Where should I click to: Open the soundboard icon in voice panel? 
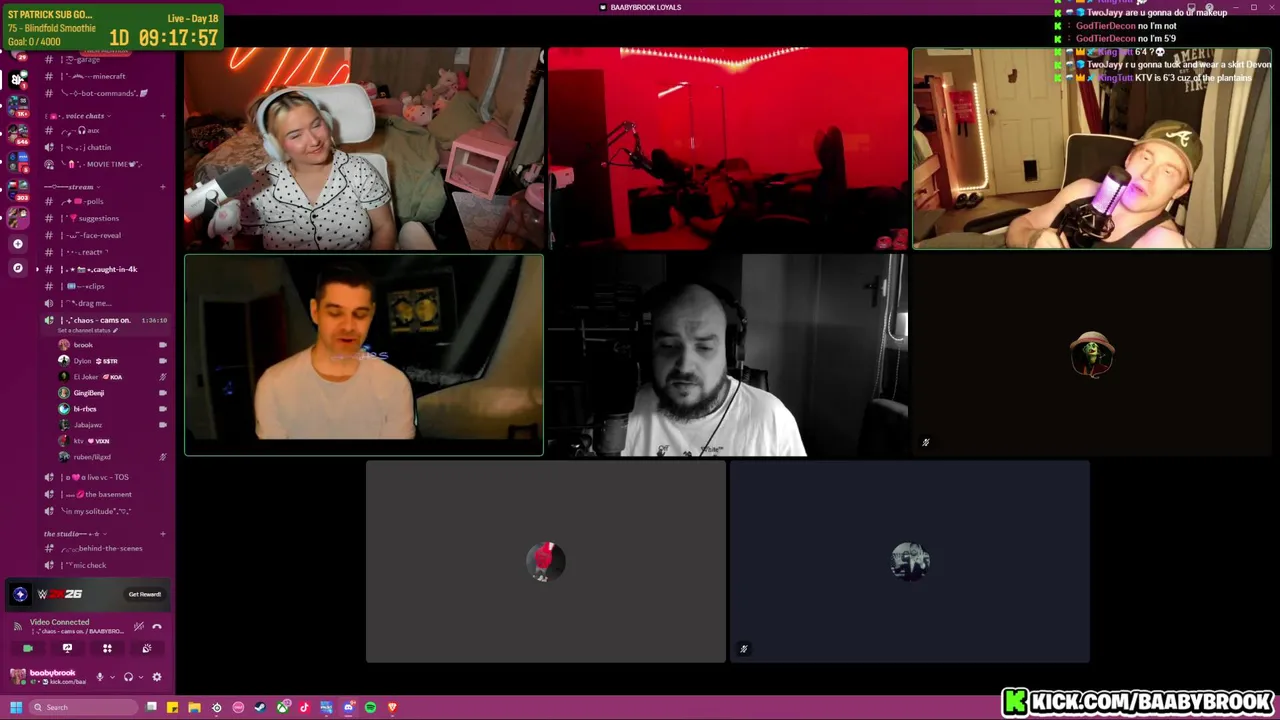[x=146, y=648]
